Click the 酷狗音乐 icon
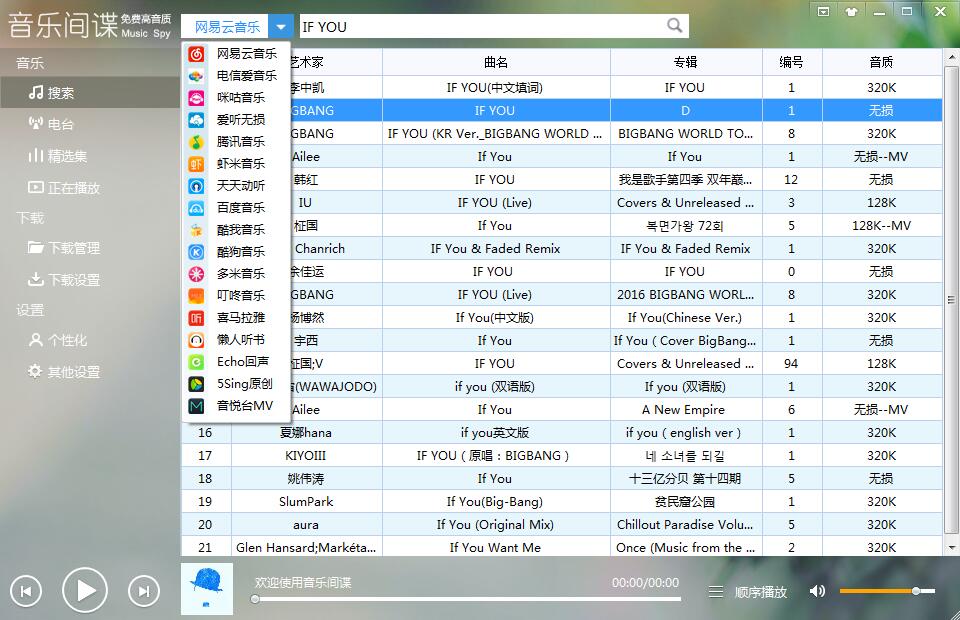The image size is (960, 620). click(196, 252)
